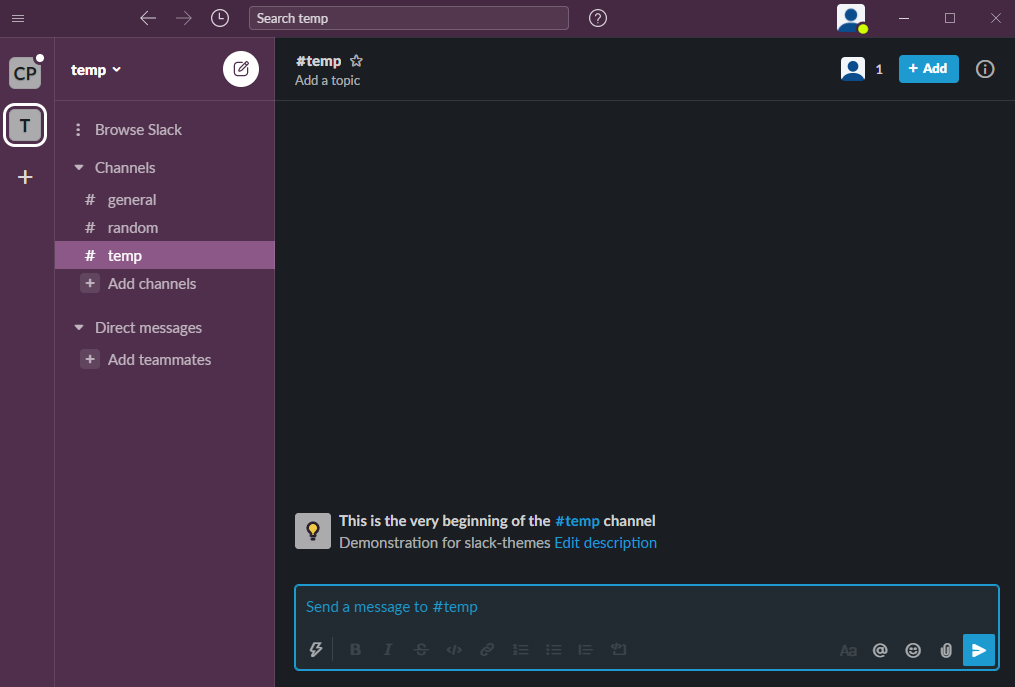Viewport: 1015px width, 687px height.
Task: Open the hamburger menu icon
Action: tap(18, 18)
